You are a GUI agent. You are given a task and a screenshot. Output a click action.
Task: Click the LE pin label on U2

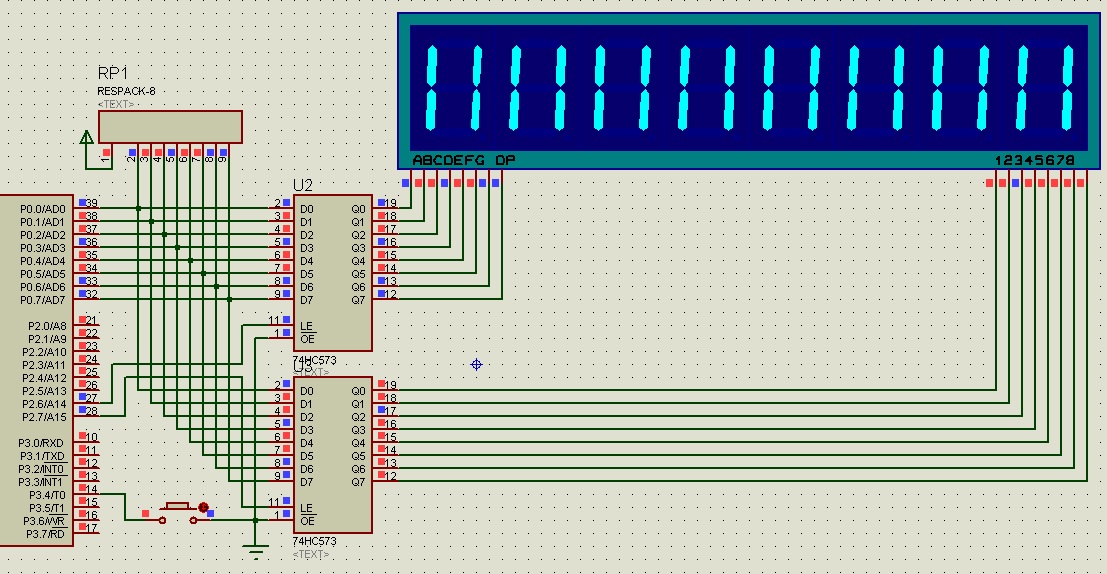coord(306,326)
